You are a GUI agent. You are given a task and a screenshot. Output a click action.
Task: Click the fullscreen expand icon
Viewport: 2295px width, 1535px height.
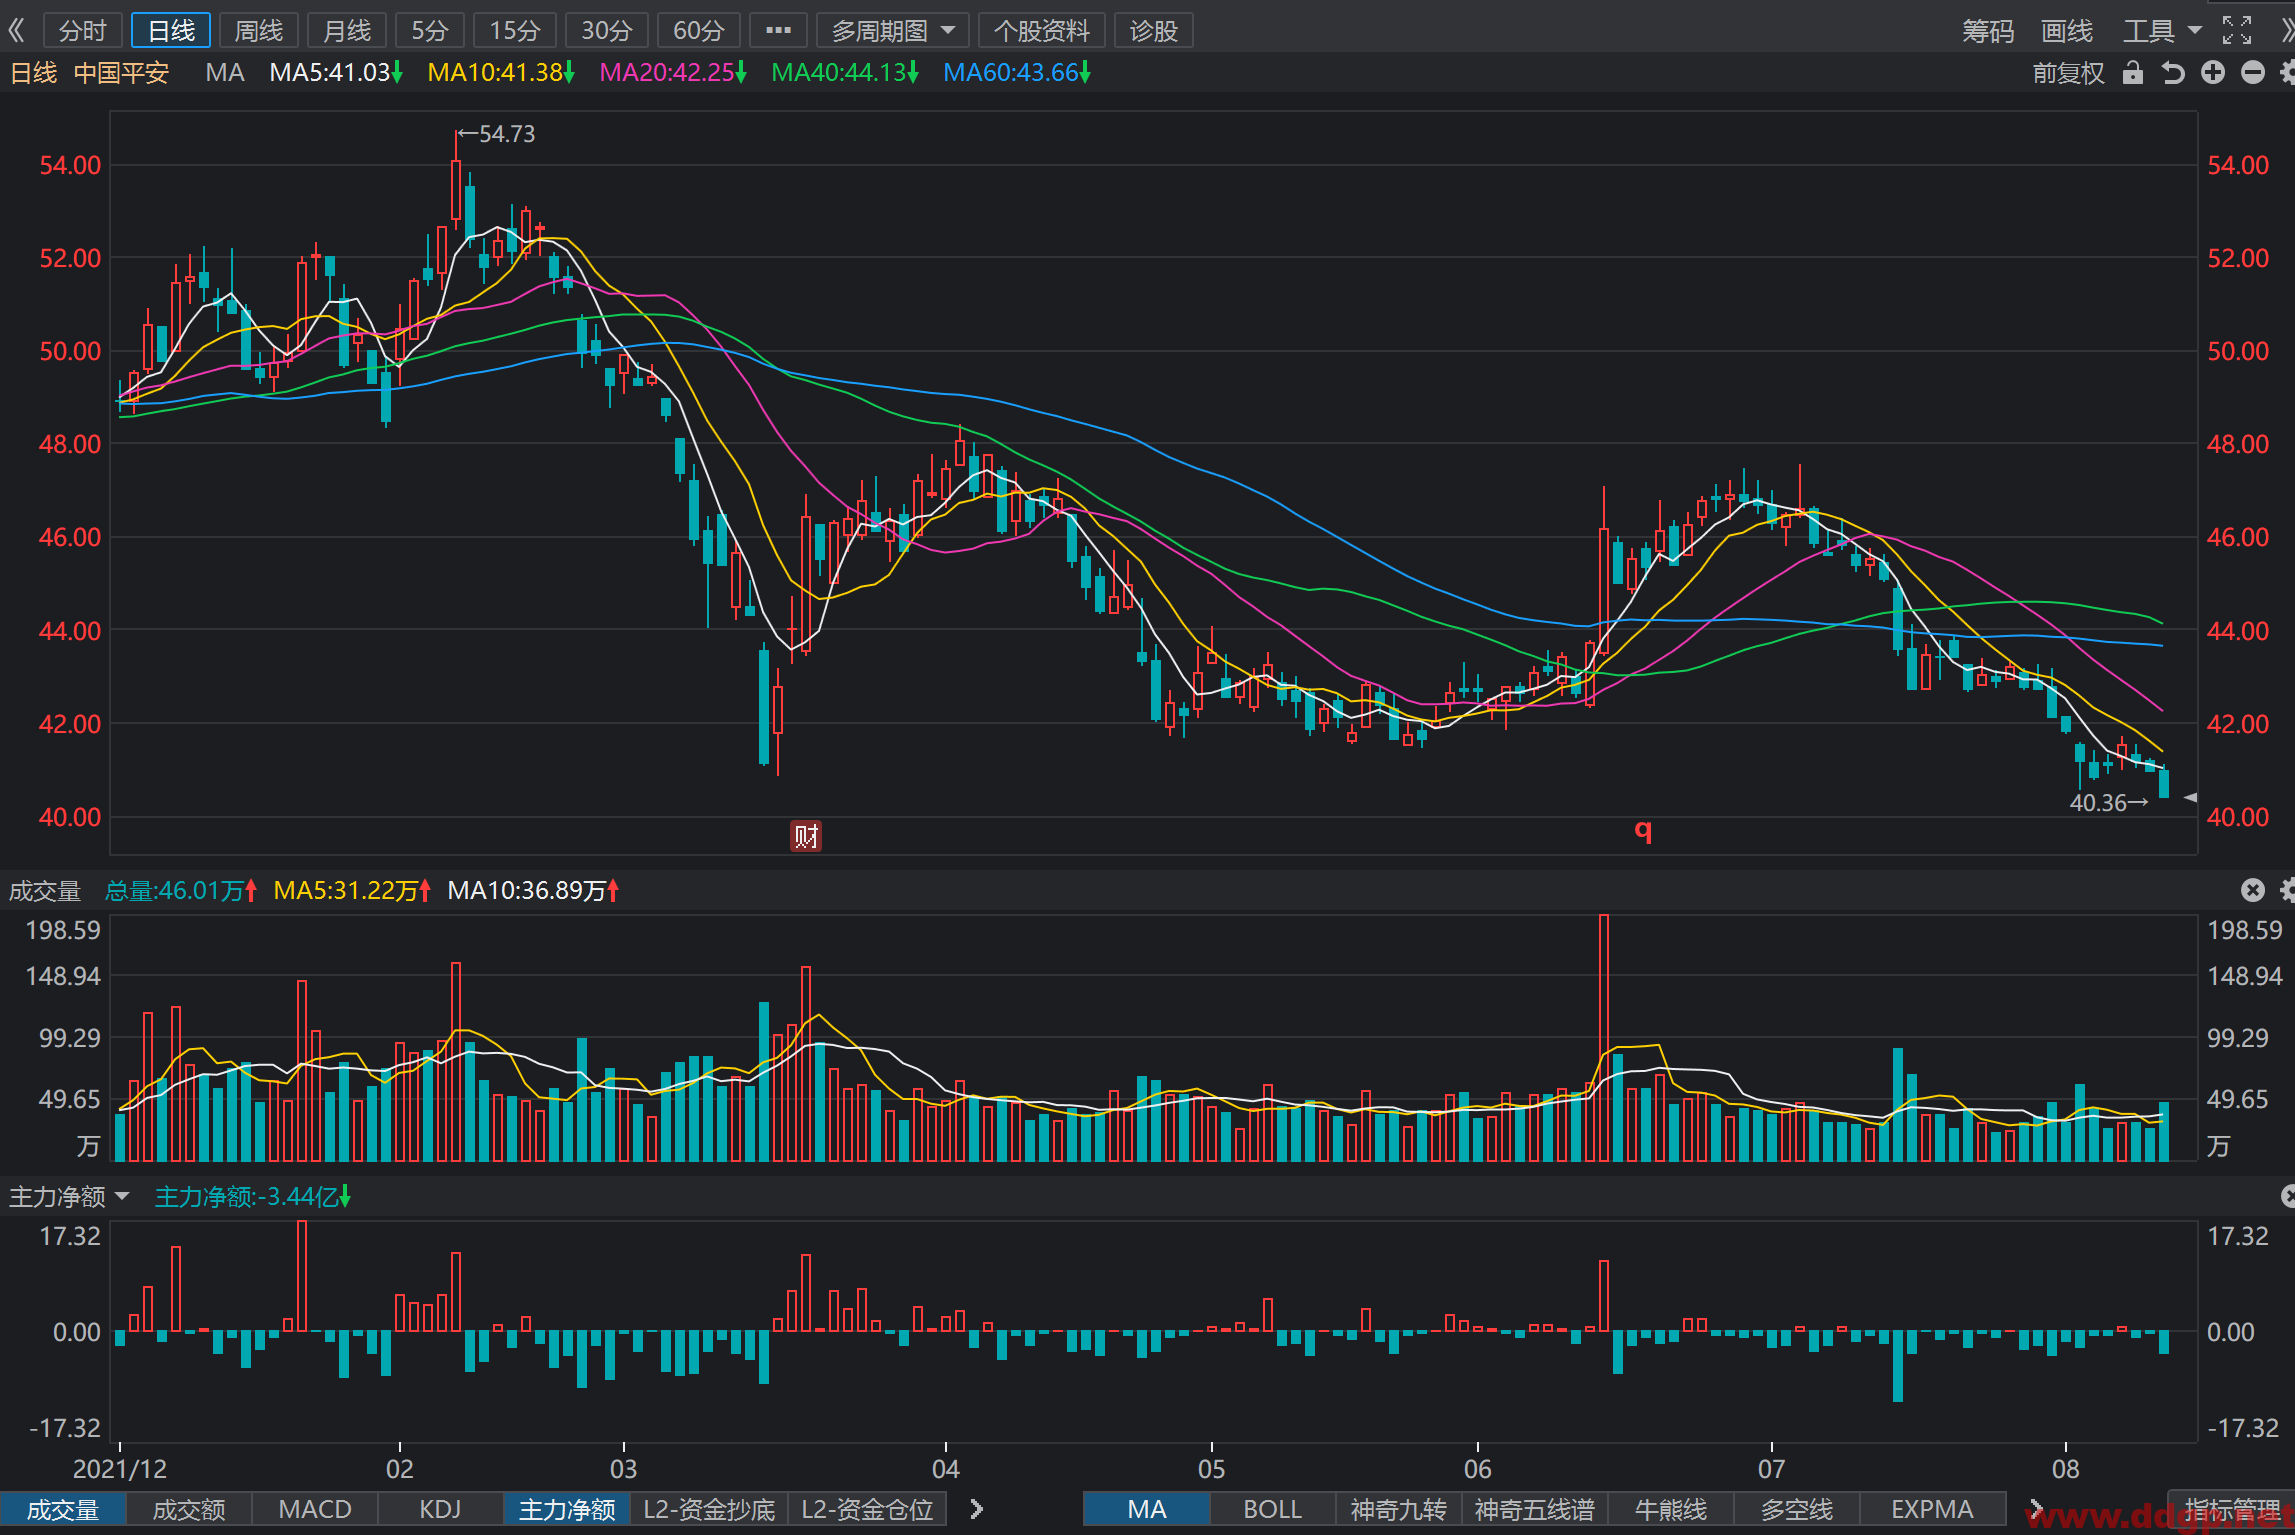(x=2237, y=31)
